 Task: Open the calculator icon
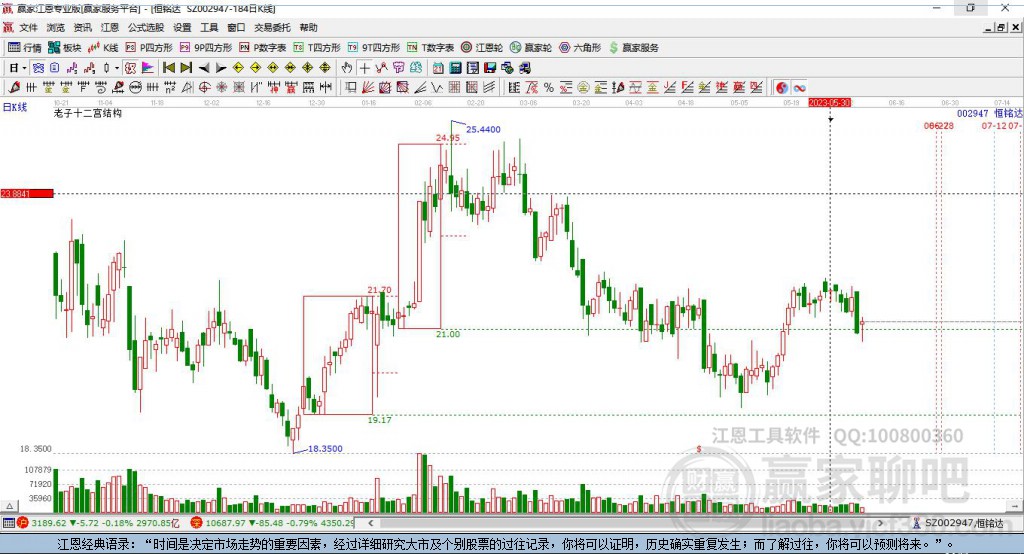point(455,68)
